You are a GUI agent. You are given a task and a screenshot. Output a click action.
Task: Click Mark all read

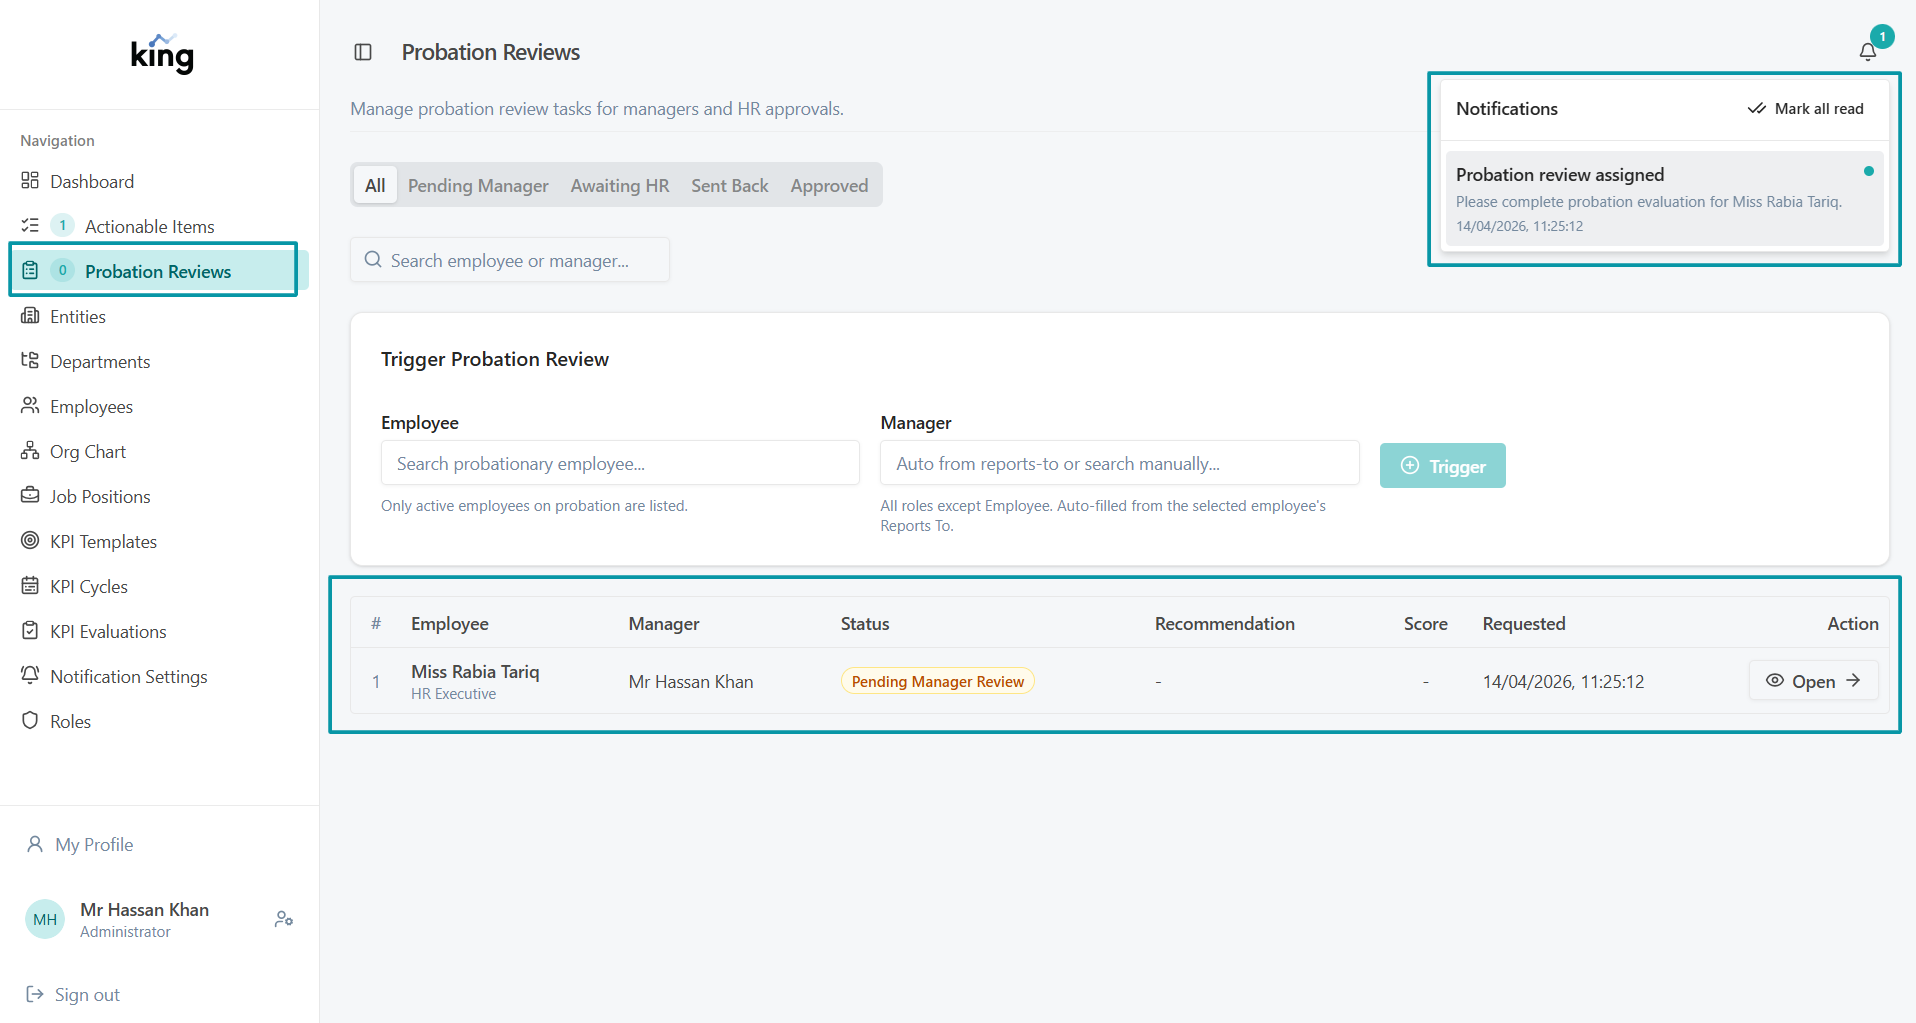[1806, 108]
